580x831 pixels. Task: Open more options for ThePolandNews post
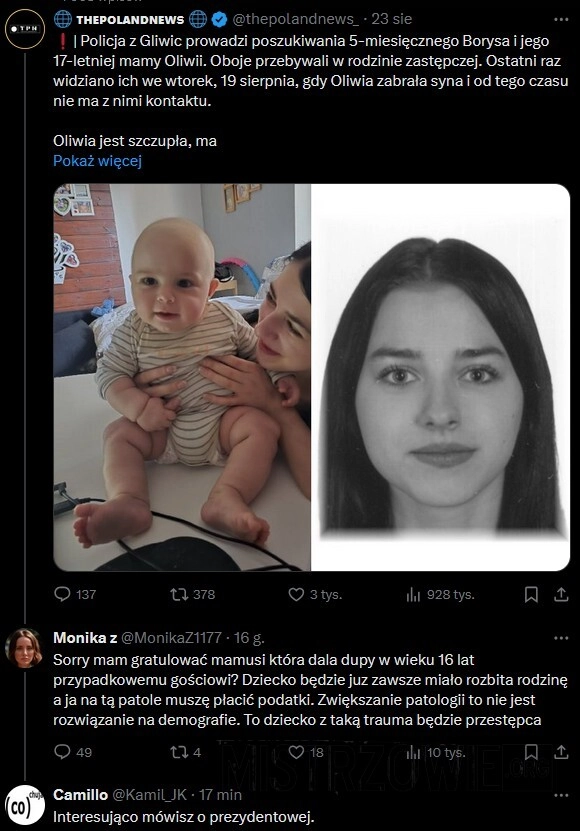[561, 20]
